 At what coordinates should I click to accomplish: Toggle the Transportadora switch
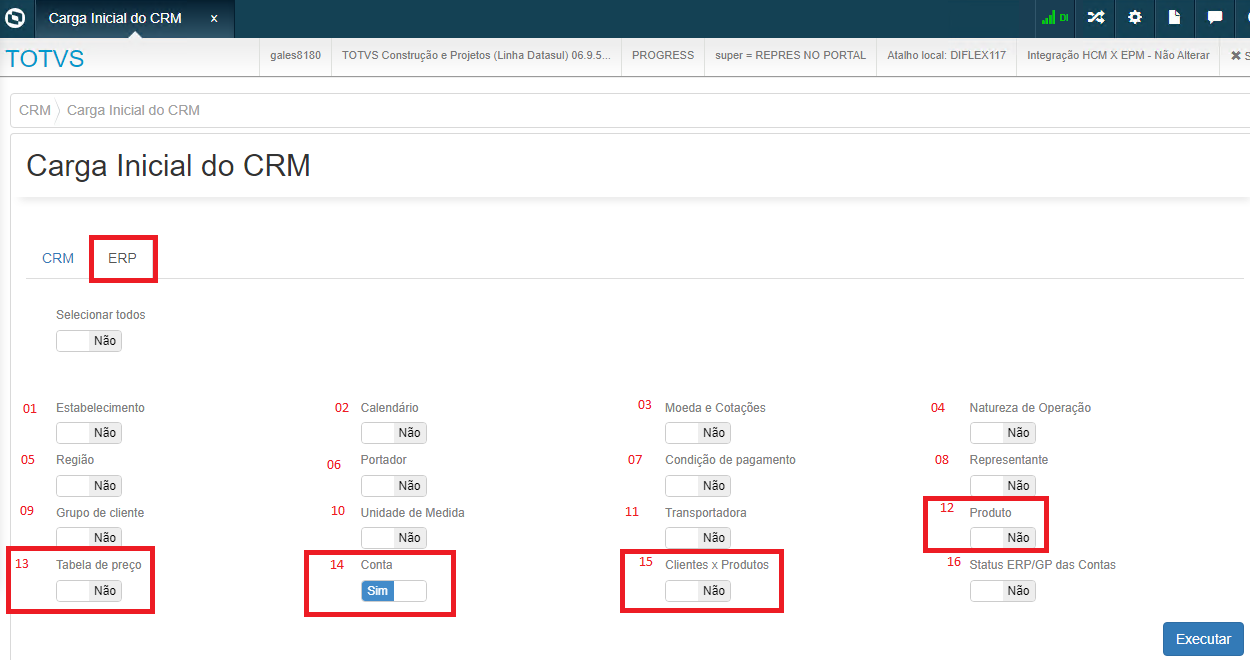(x=697, y=538)
